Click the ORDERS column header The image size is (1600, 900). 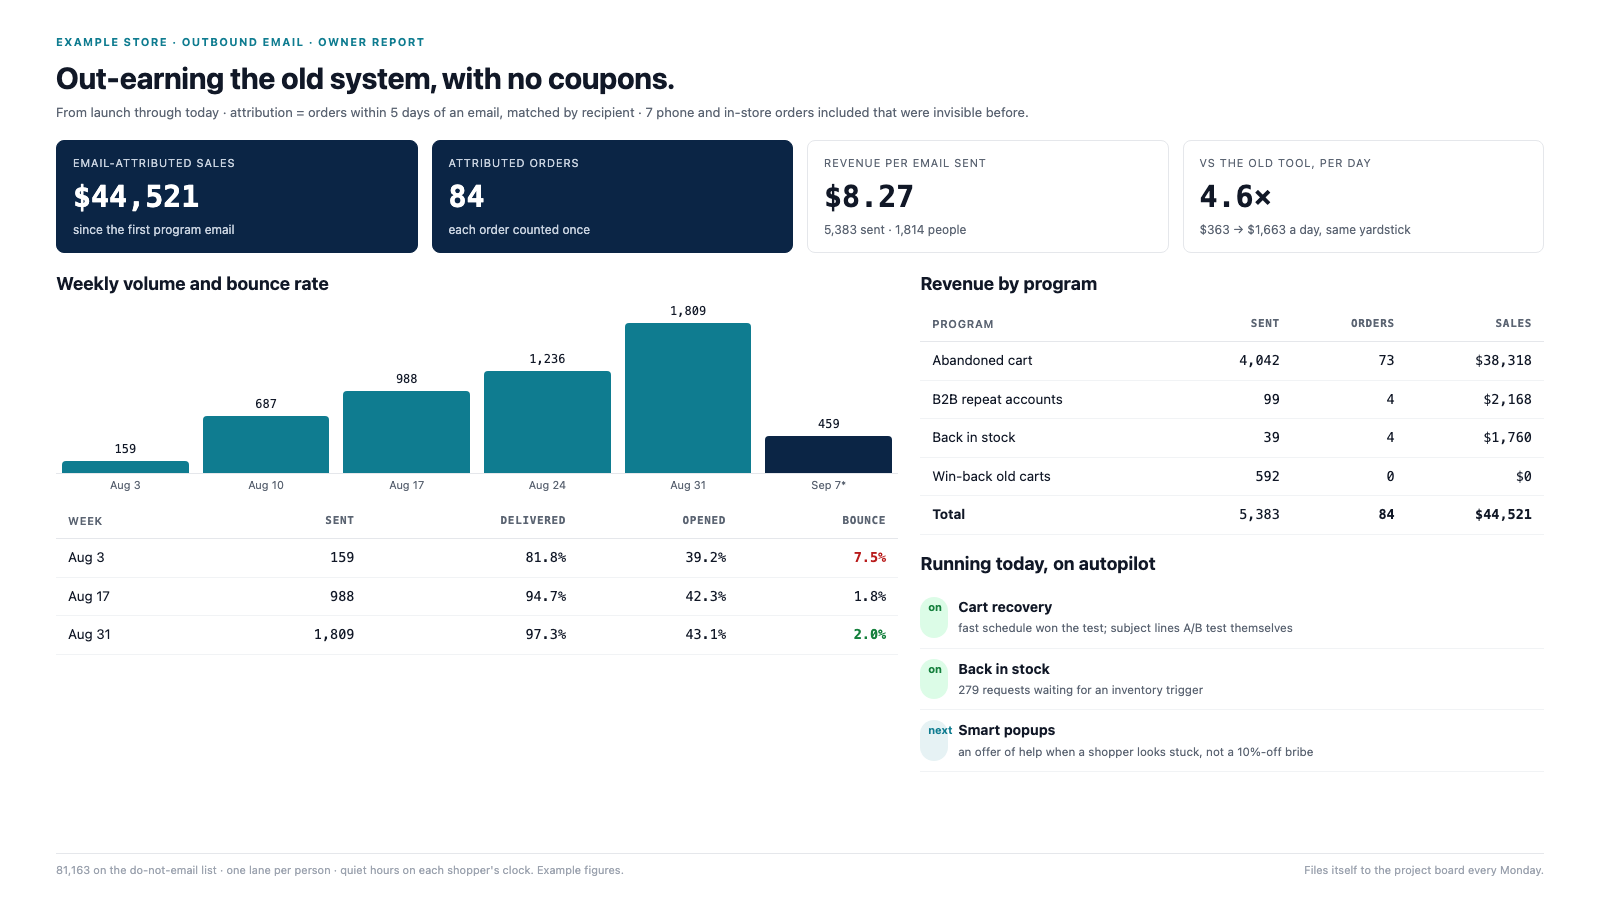pyautogui.click(x=1372, y=323)
